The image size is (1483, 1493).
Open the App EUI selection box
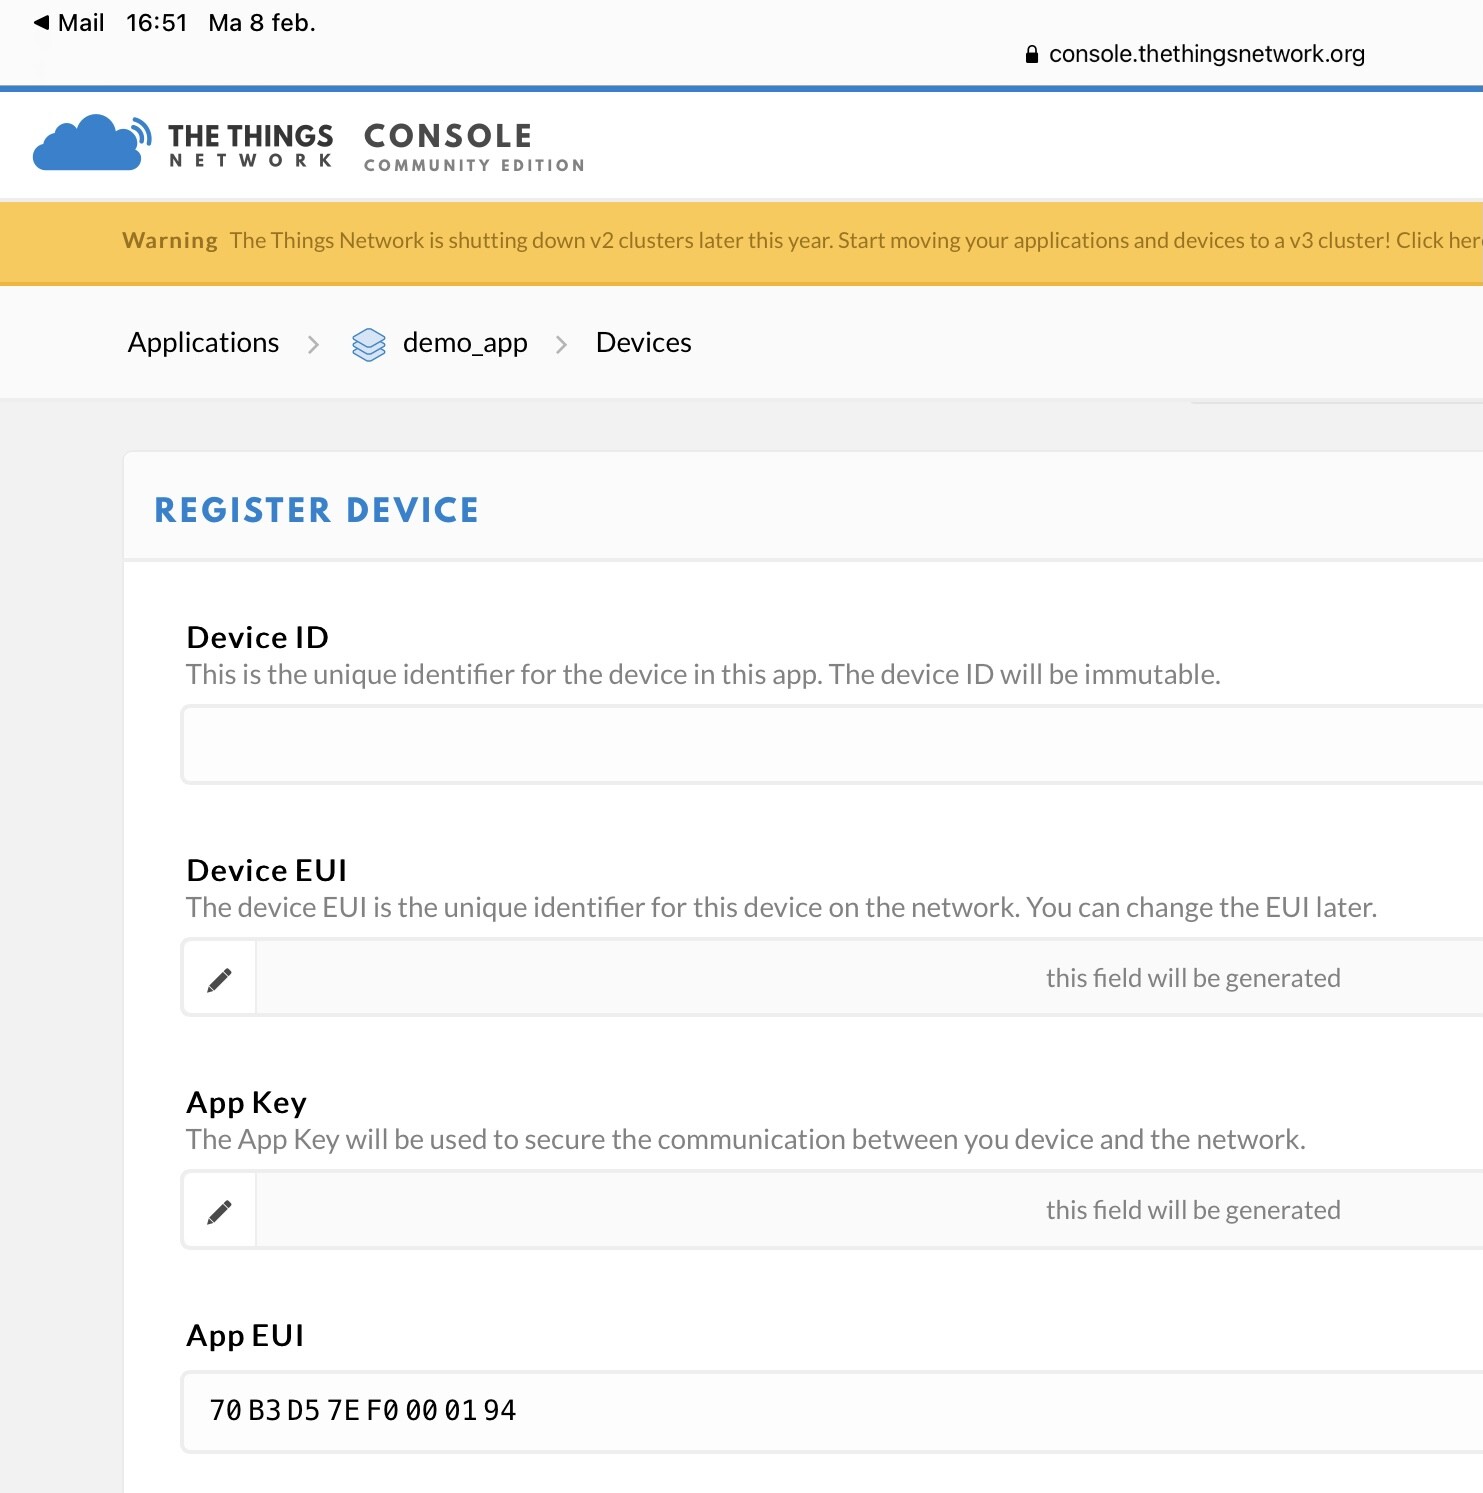(830, 1411)
